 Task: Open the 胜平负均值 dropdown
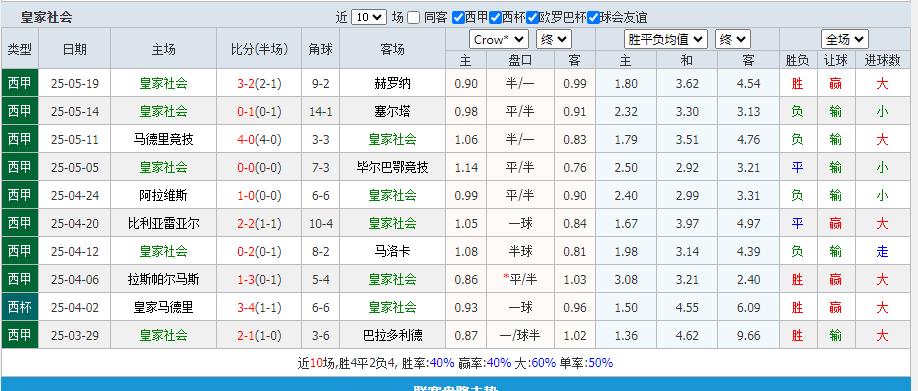click(666, 39)
